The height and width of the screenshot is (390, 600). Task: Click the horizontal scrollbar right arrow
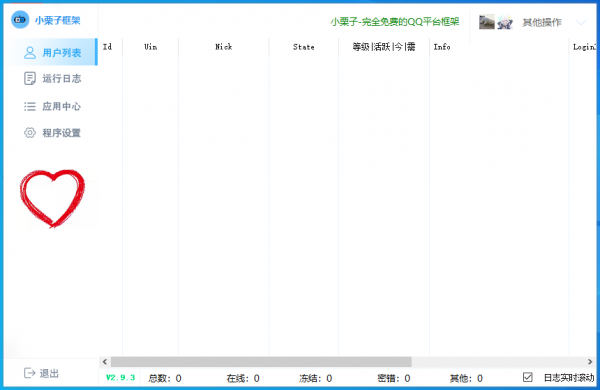coord(590,362)
